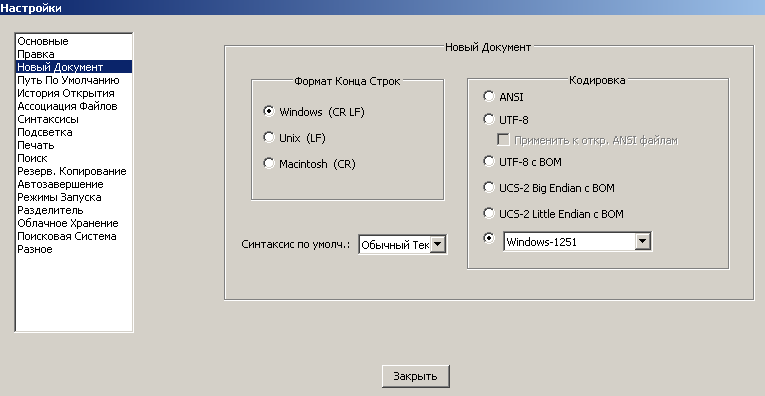Click the Настройки window title bar
Image resolution: width=765 pixels, height=396 pixels.
(382, 7)
